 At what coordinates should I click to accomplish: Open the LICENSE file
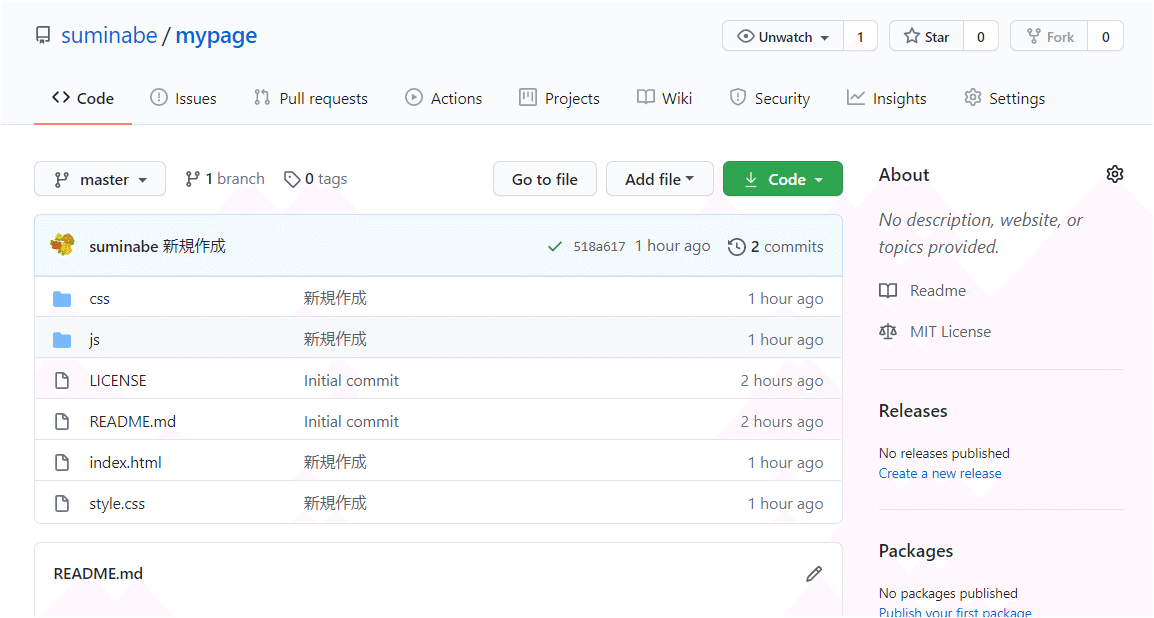point(118,380)
